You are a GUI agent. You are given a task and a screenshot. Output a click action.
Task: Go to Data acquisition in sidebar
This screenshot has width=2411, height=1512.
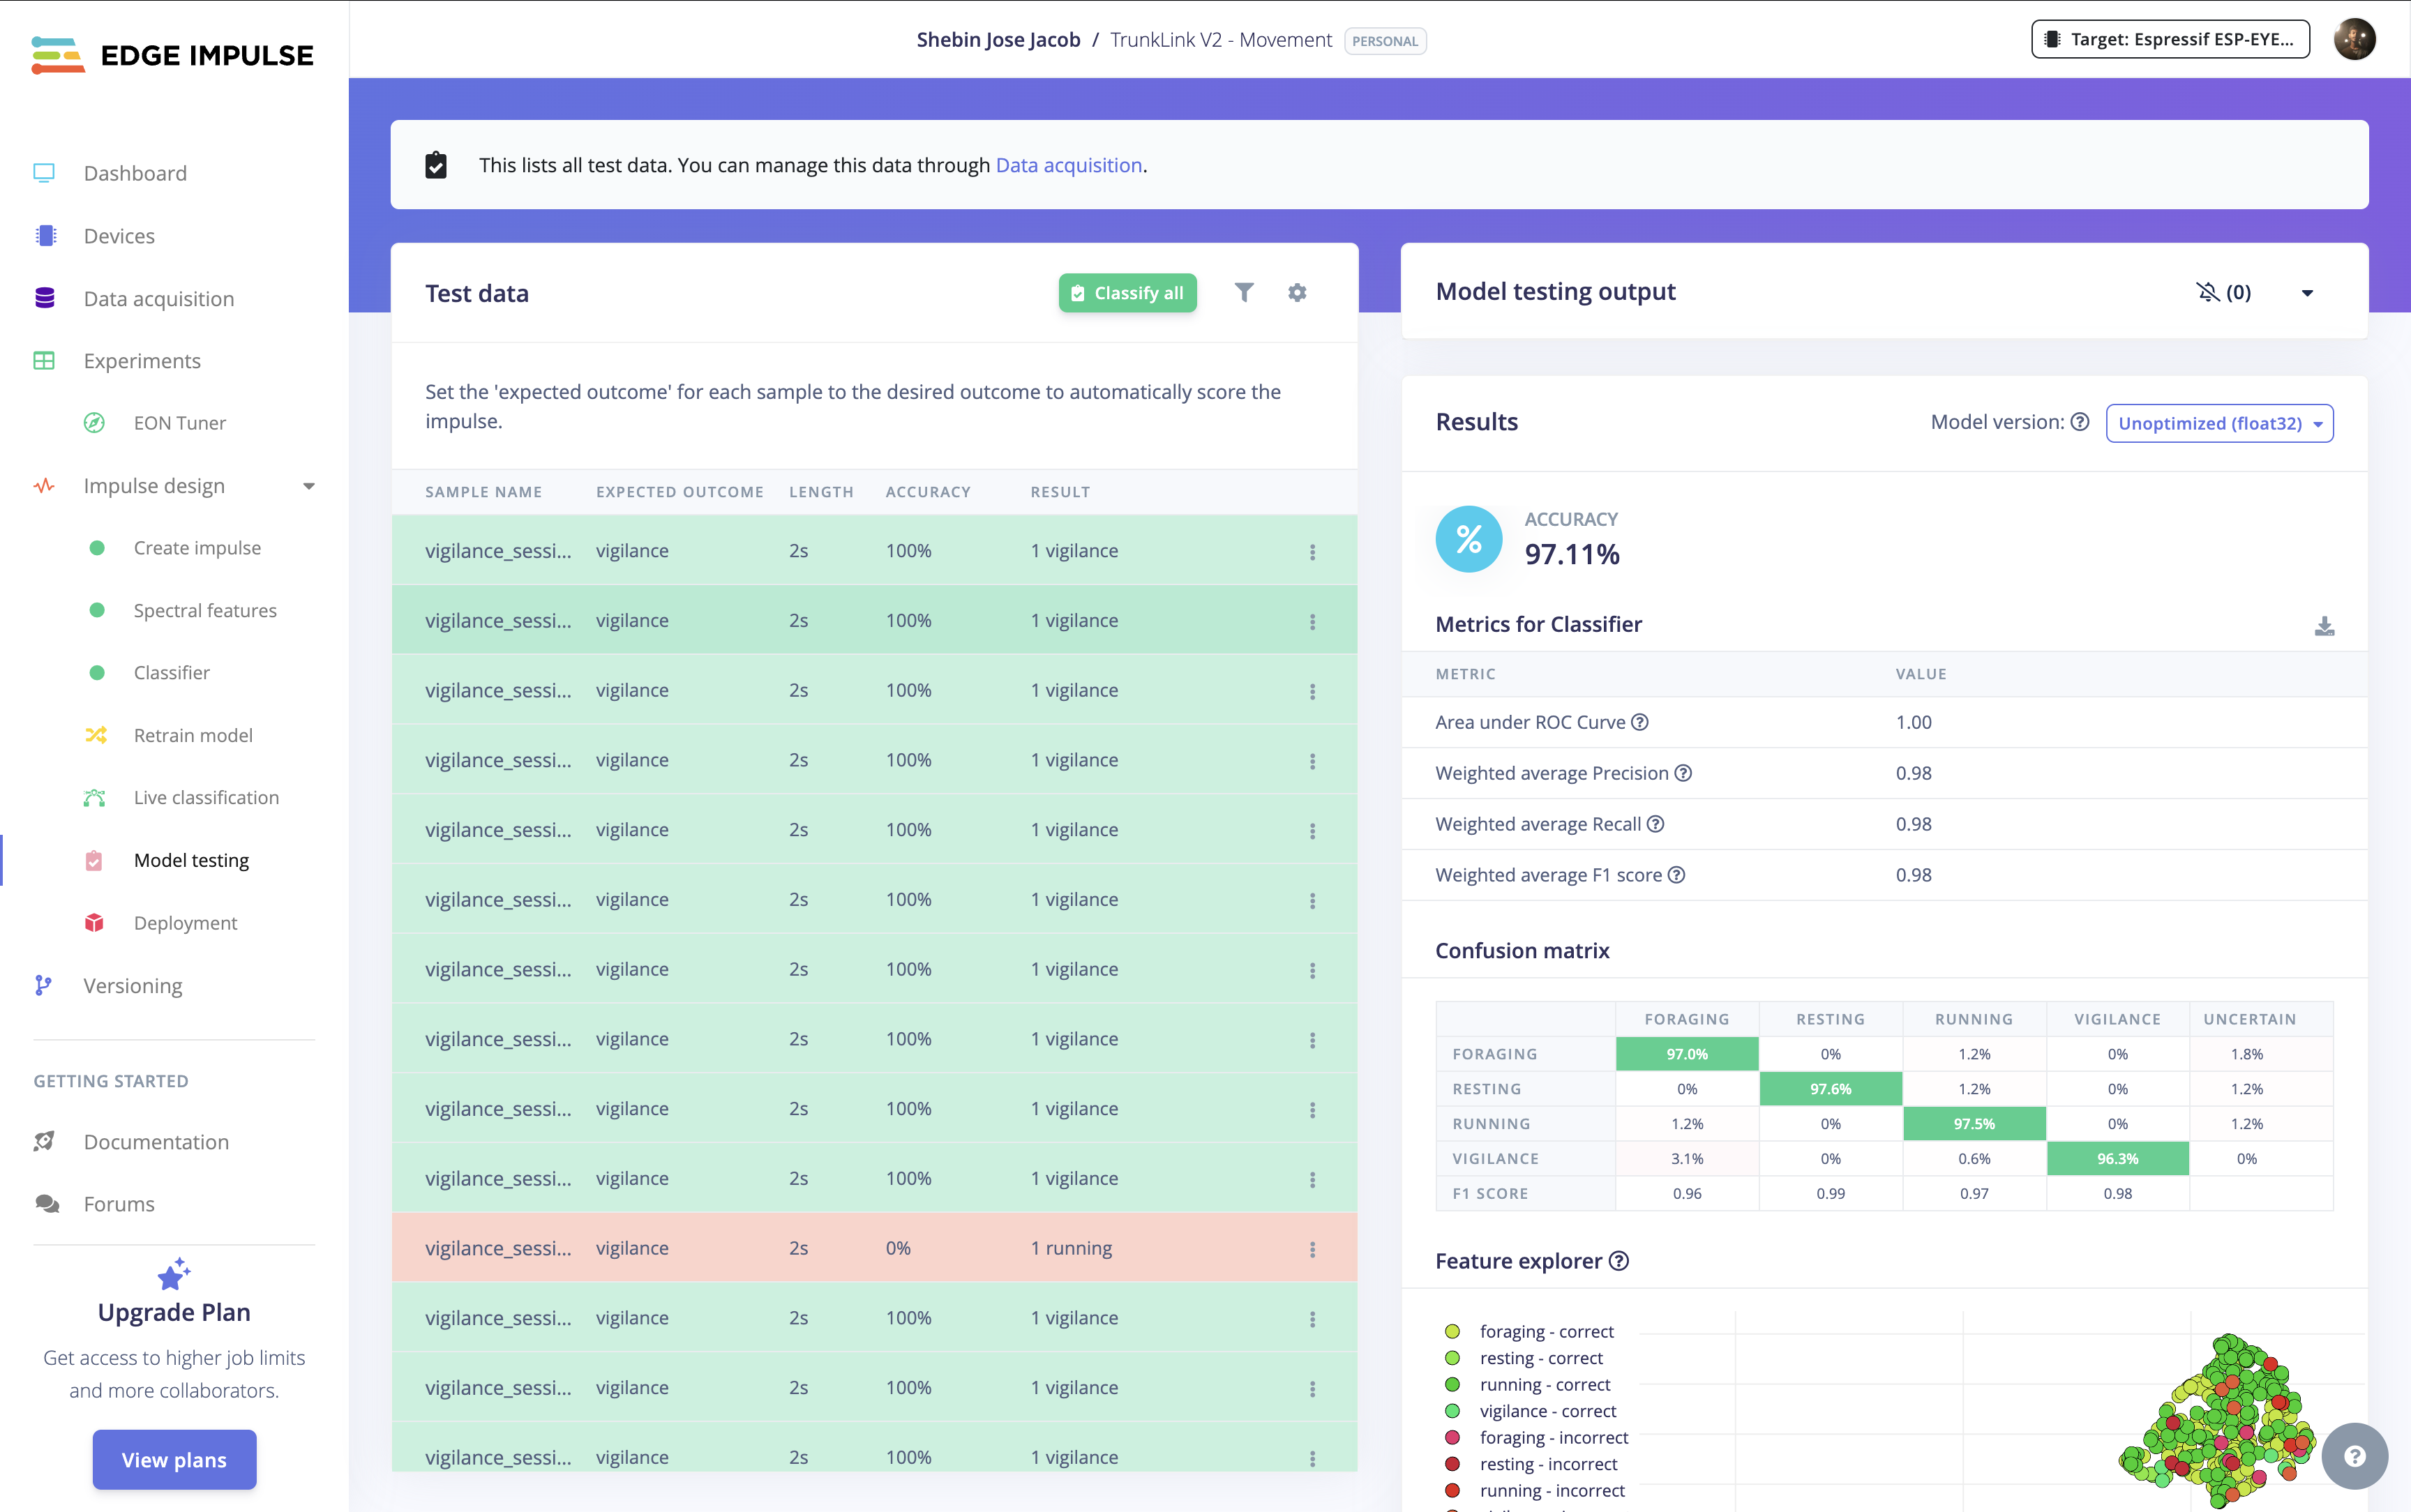click(158, 298)
